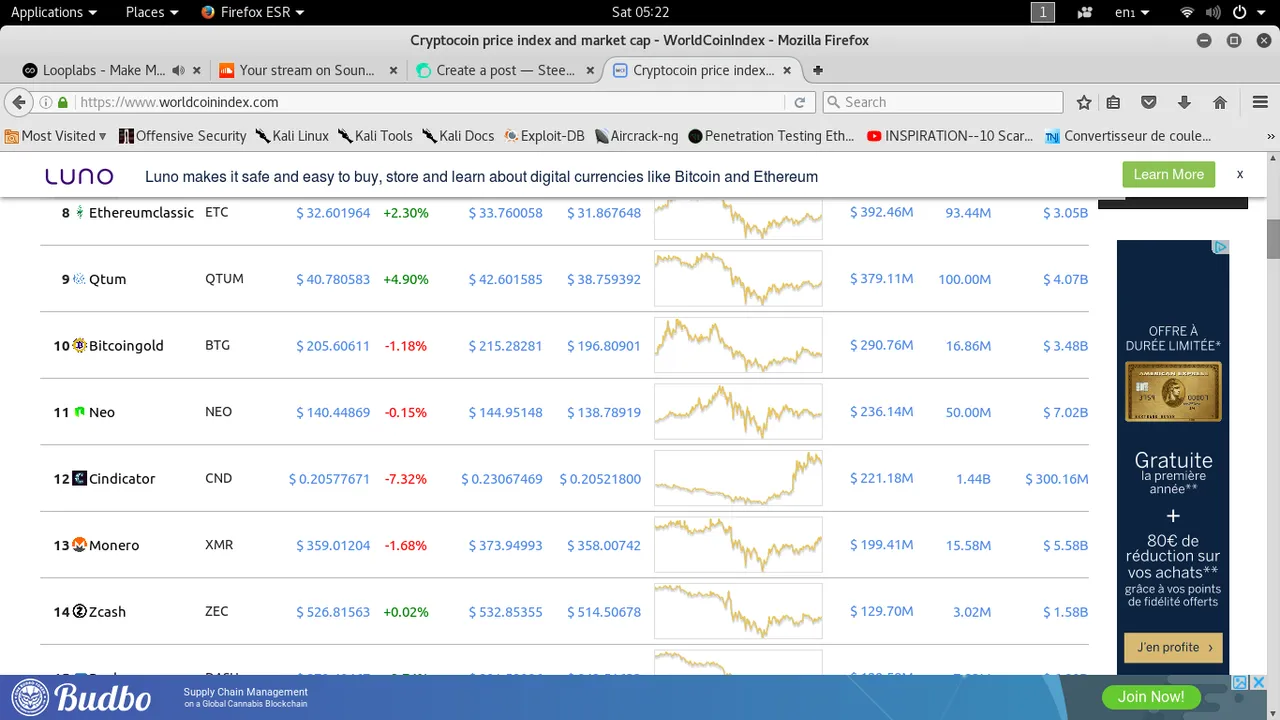Click the Sat 05:22 clock
Image resolution: width=1280 pixels, height=720 pixels.
640,12
